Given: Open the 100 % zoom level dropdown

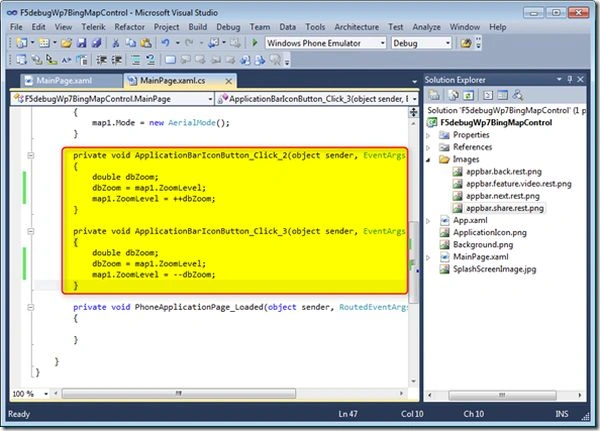Looking at the screenshot, I should [46, 394].
